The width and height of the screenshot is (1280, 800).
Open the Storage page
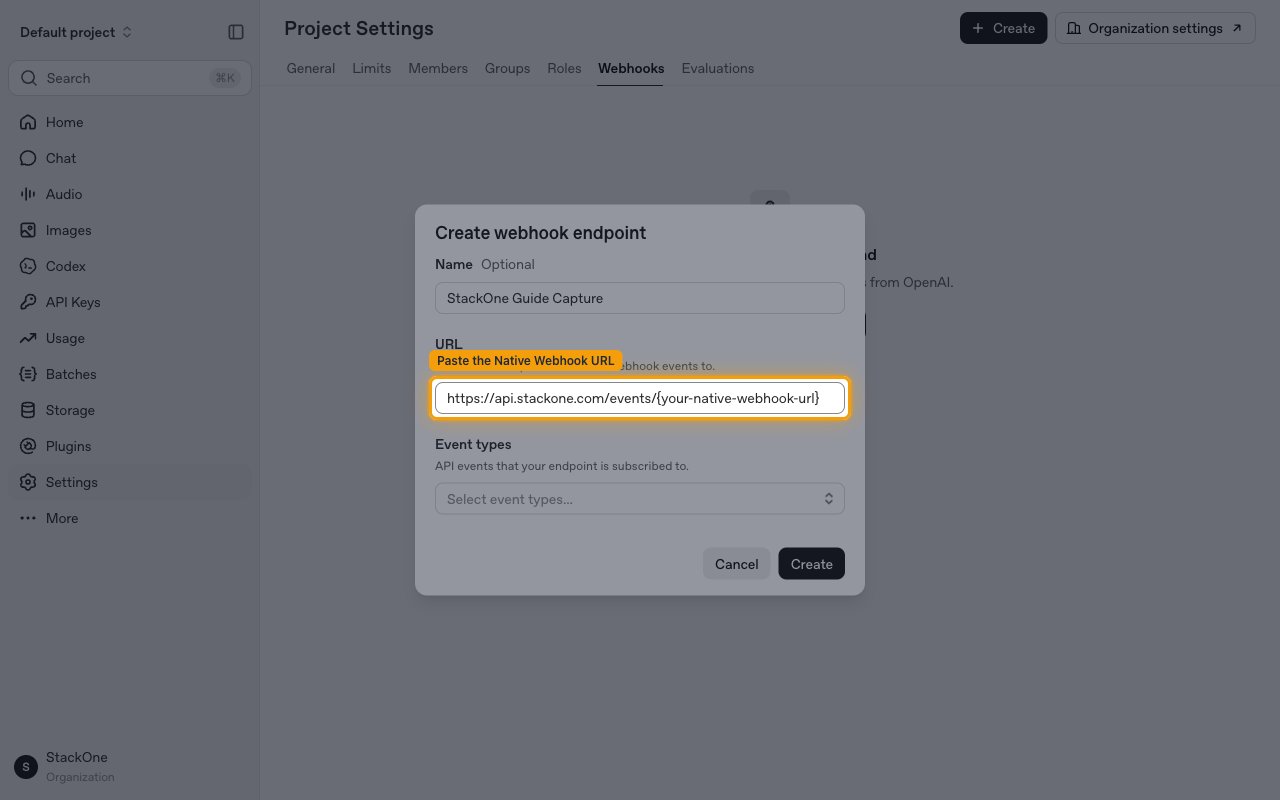click(130, 410)
